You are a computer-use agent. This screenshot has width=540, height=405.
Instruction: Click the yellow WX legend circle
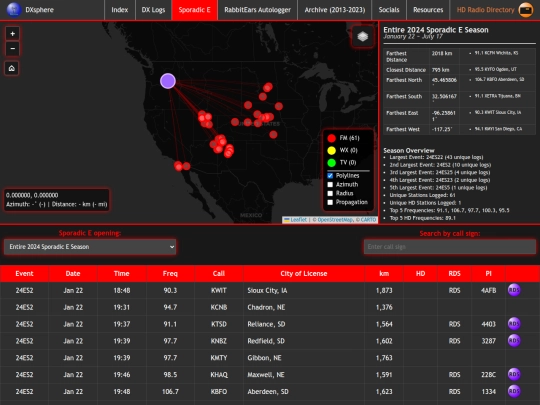click(x=331, y=150)
